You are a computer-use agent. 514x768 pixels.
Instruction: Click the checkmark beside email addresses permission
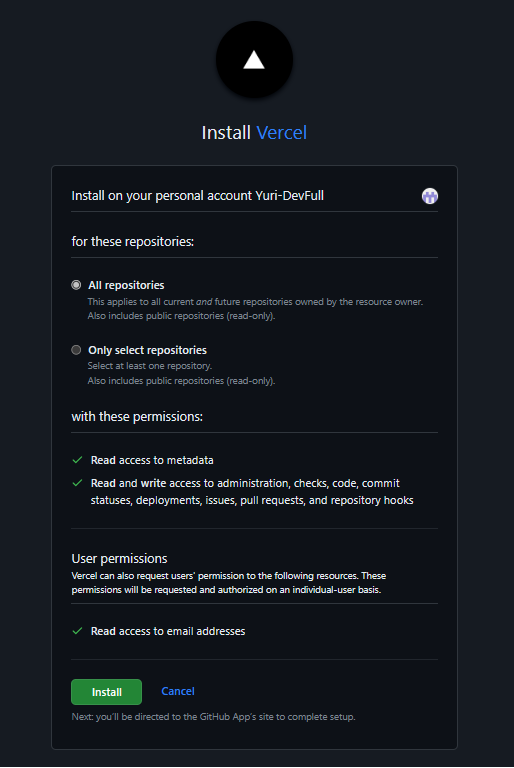(x=77, y=631)
